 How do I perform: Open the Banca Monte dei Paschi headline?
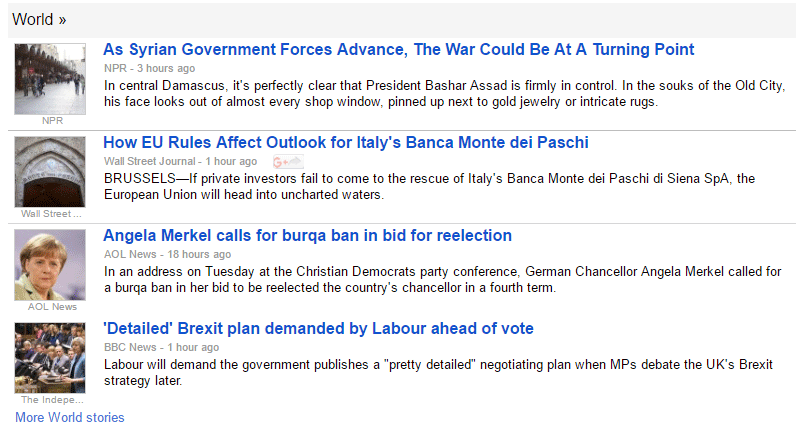(346, 142)
